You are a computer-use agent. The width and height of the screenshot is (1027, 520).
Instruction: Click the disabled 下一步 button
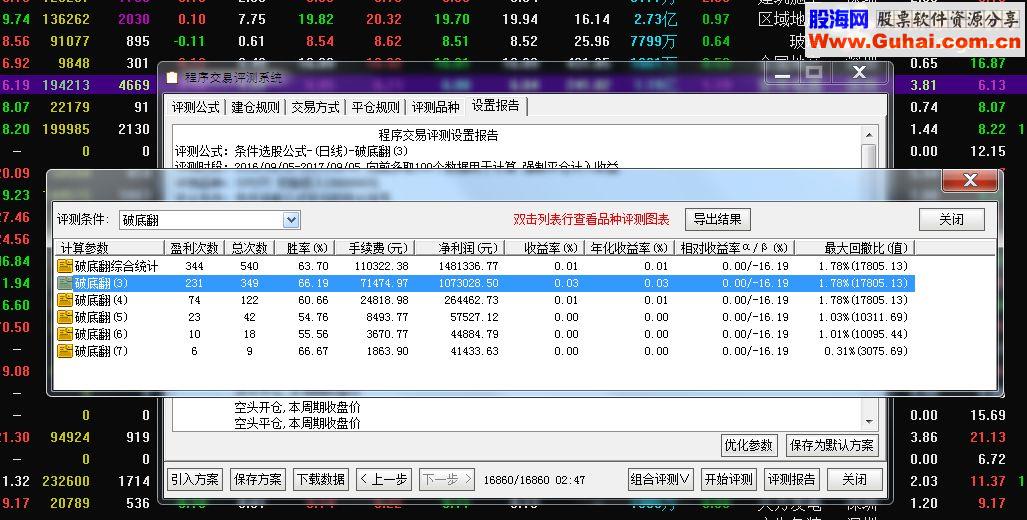click(447, 479)
